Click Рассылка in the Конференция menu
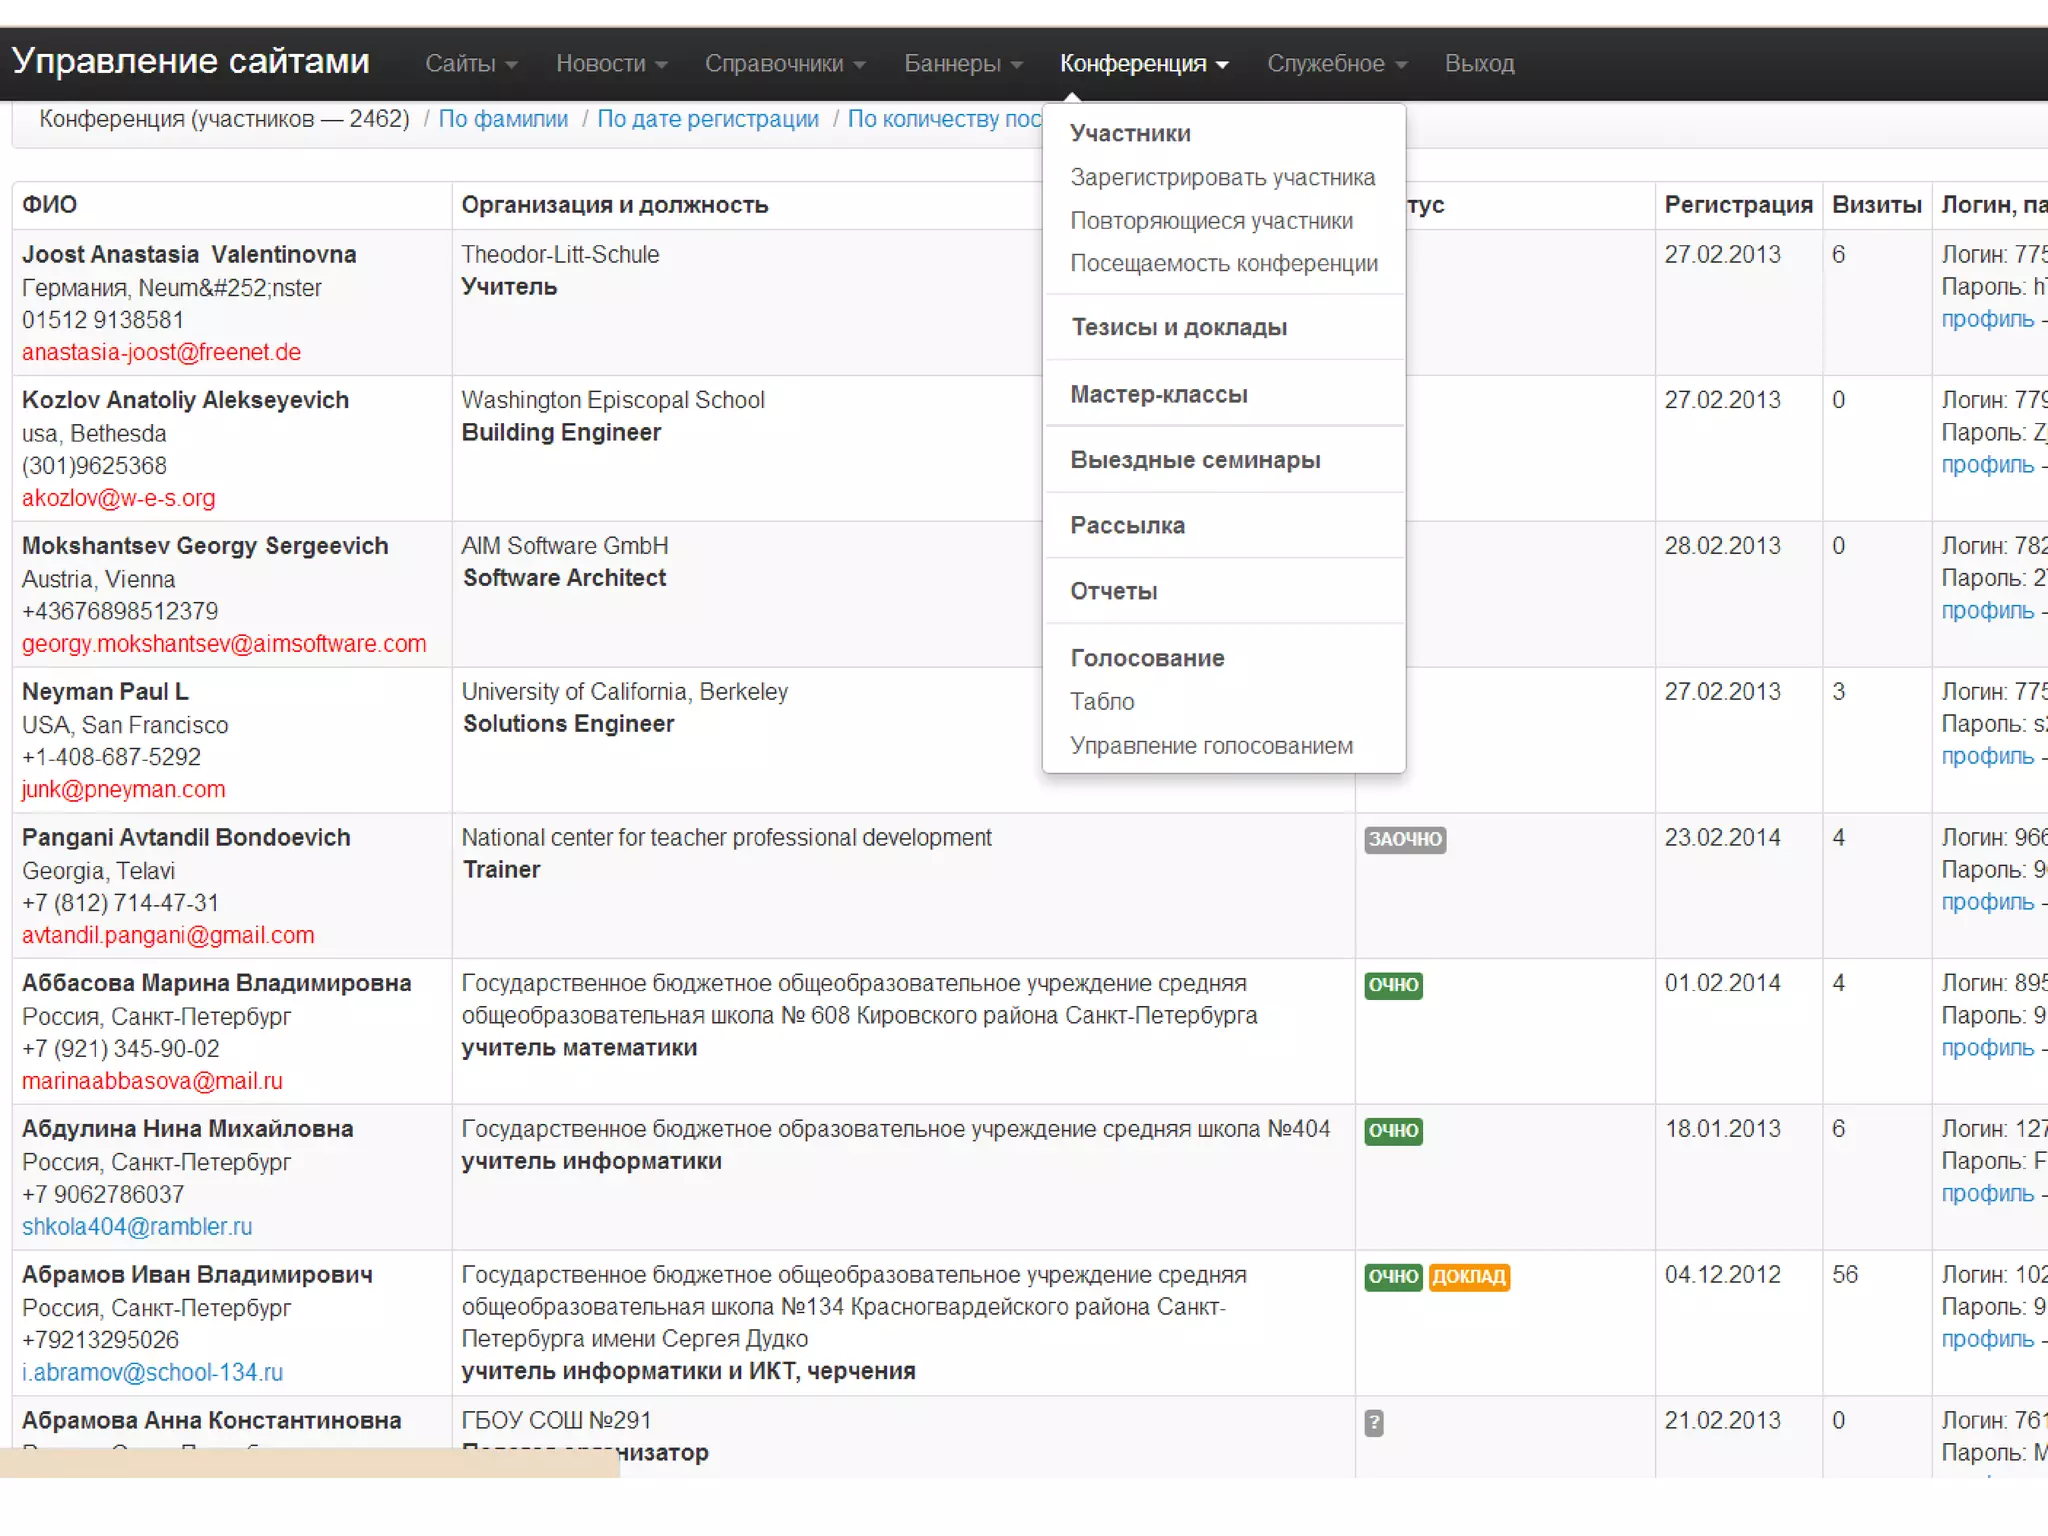Screen dimensions: 2048x1536 click(1127, 526)
